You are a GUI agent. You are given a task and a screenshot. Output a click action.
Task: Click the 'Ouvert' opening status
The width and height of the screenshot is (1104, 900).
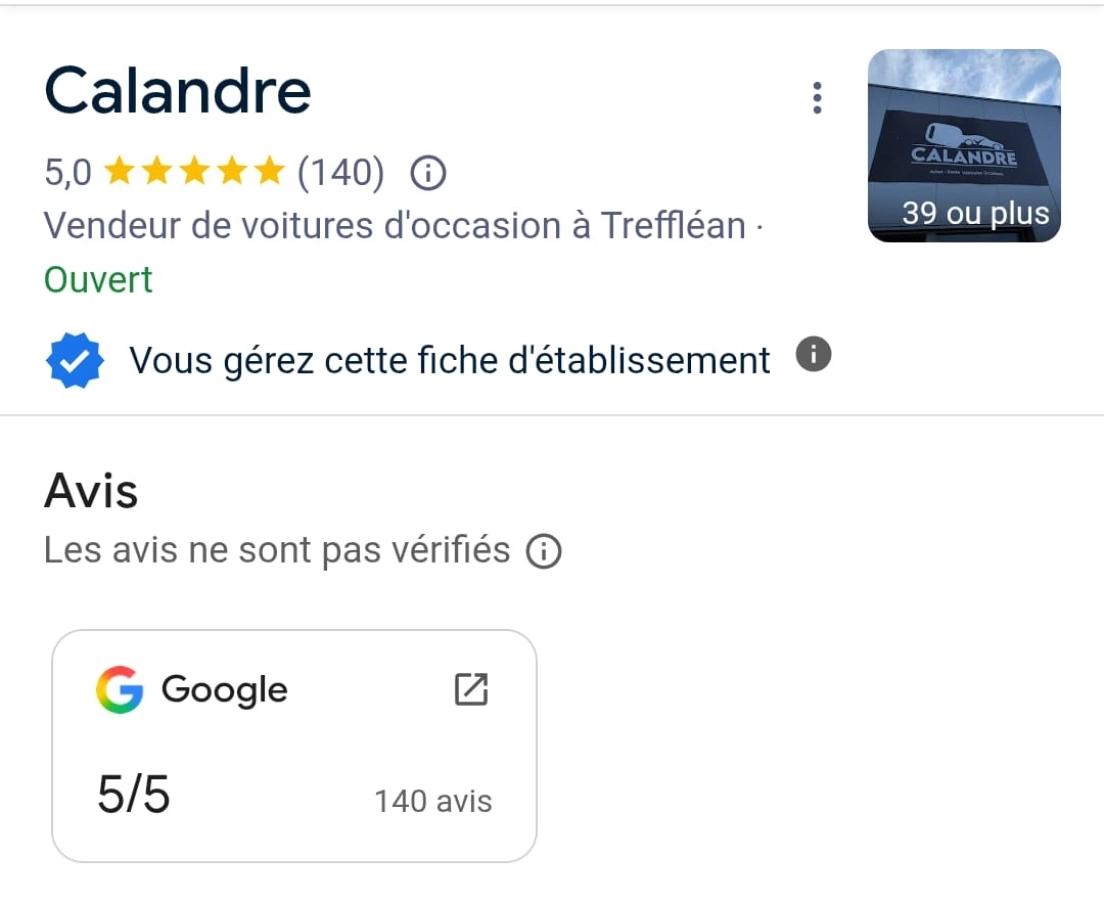coord(97,280)
